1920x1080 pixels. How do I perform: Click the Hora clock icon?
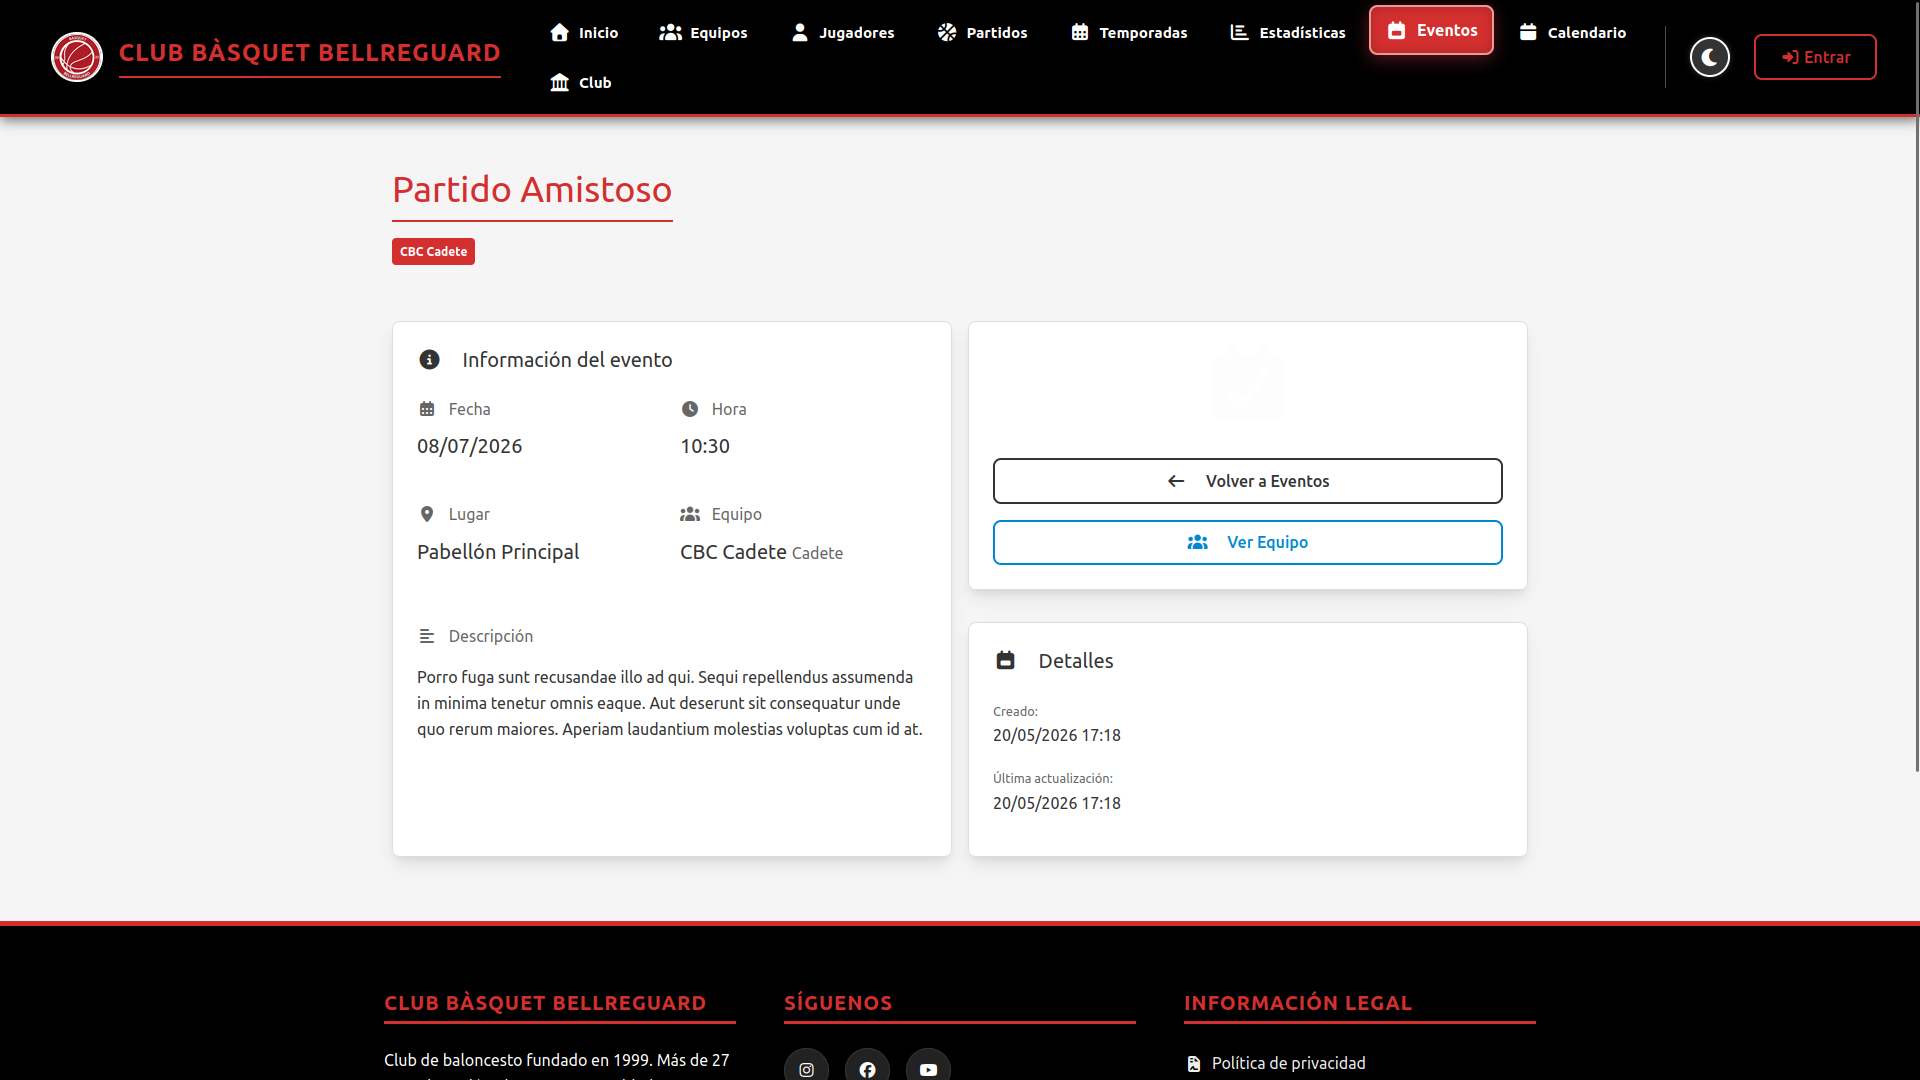(x=690, y=409)
